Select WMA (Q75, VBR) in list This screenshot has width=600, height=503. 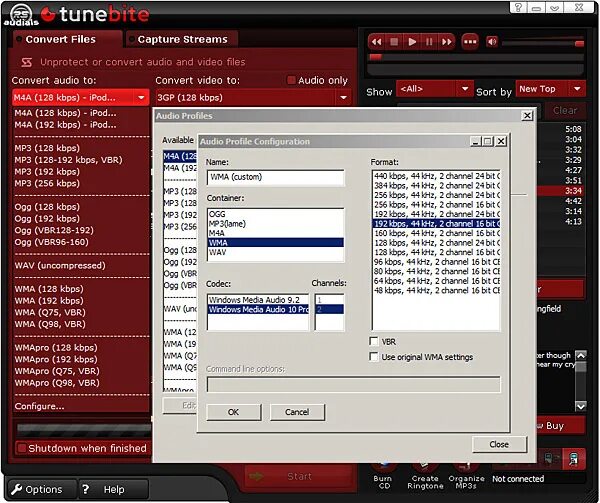coord(50,312)
